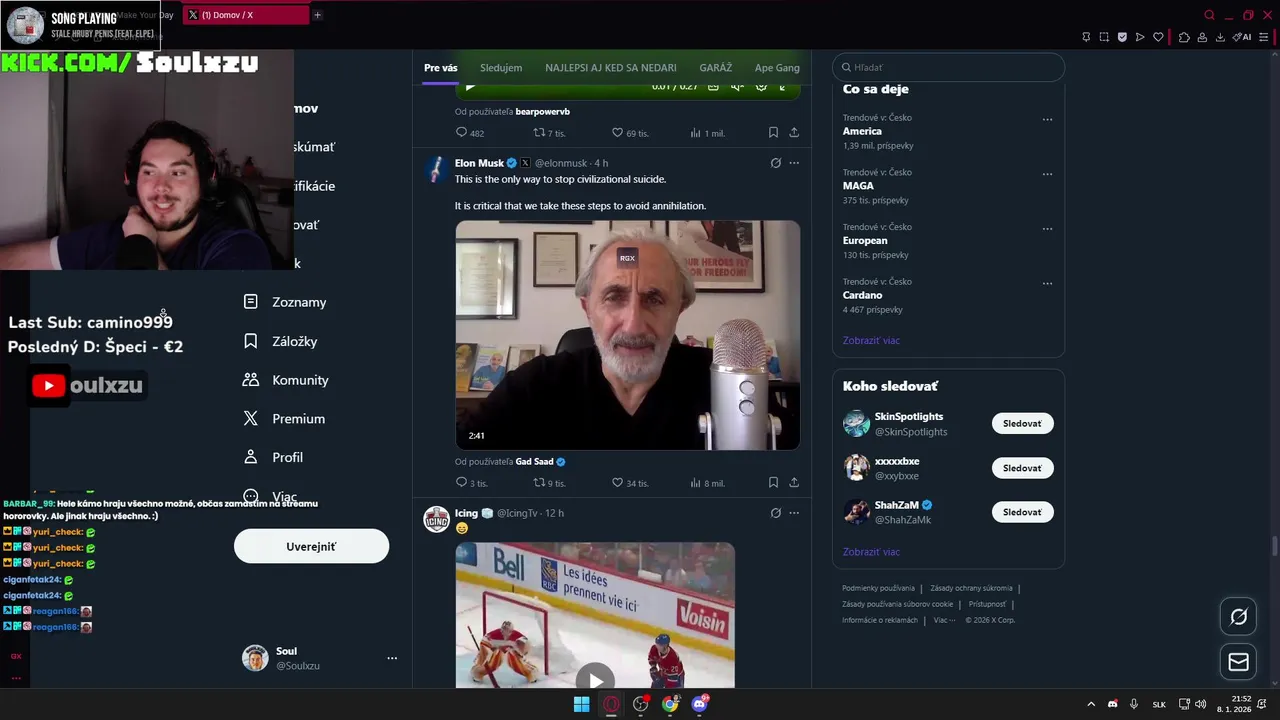Screen dimensions: 1280x720
Task: Open the Zoznamy lists icon in sidebar
Action: pos(251,302)
